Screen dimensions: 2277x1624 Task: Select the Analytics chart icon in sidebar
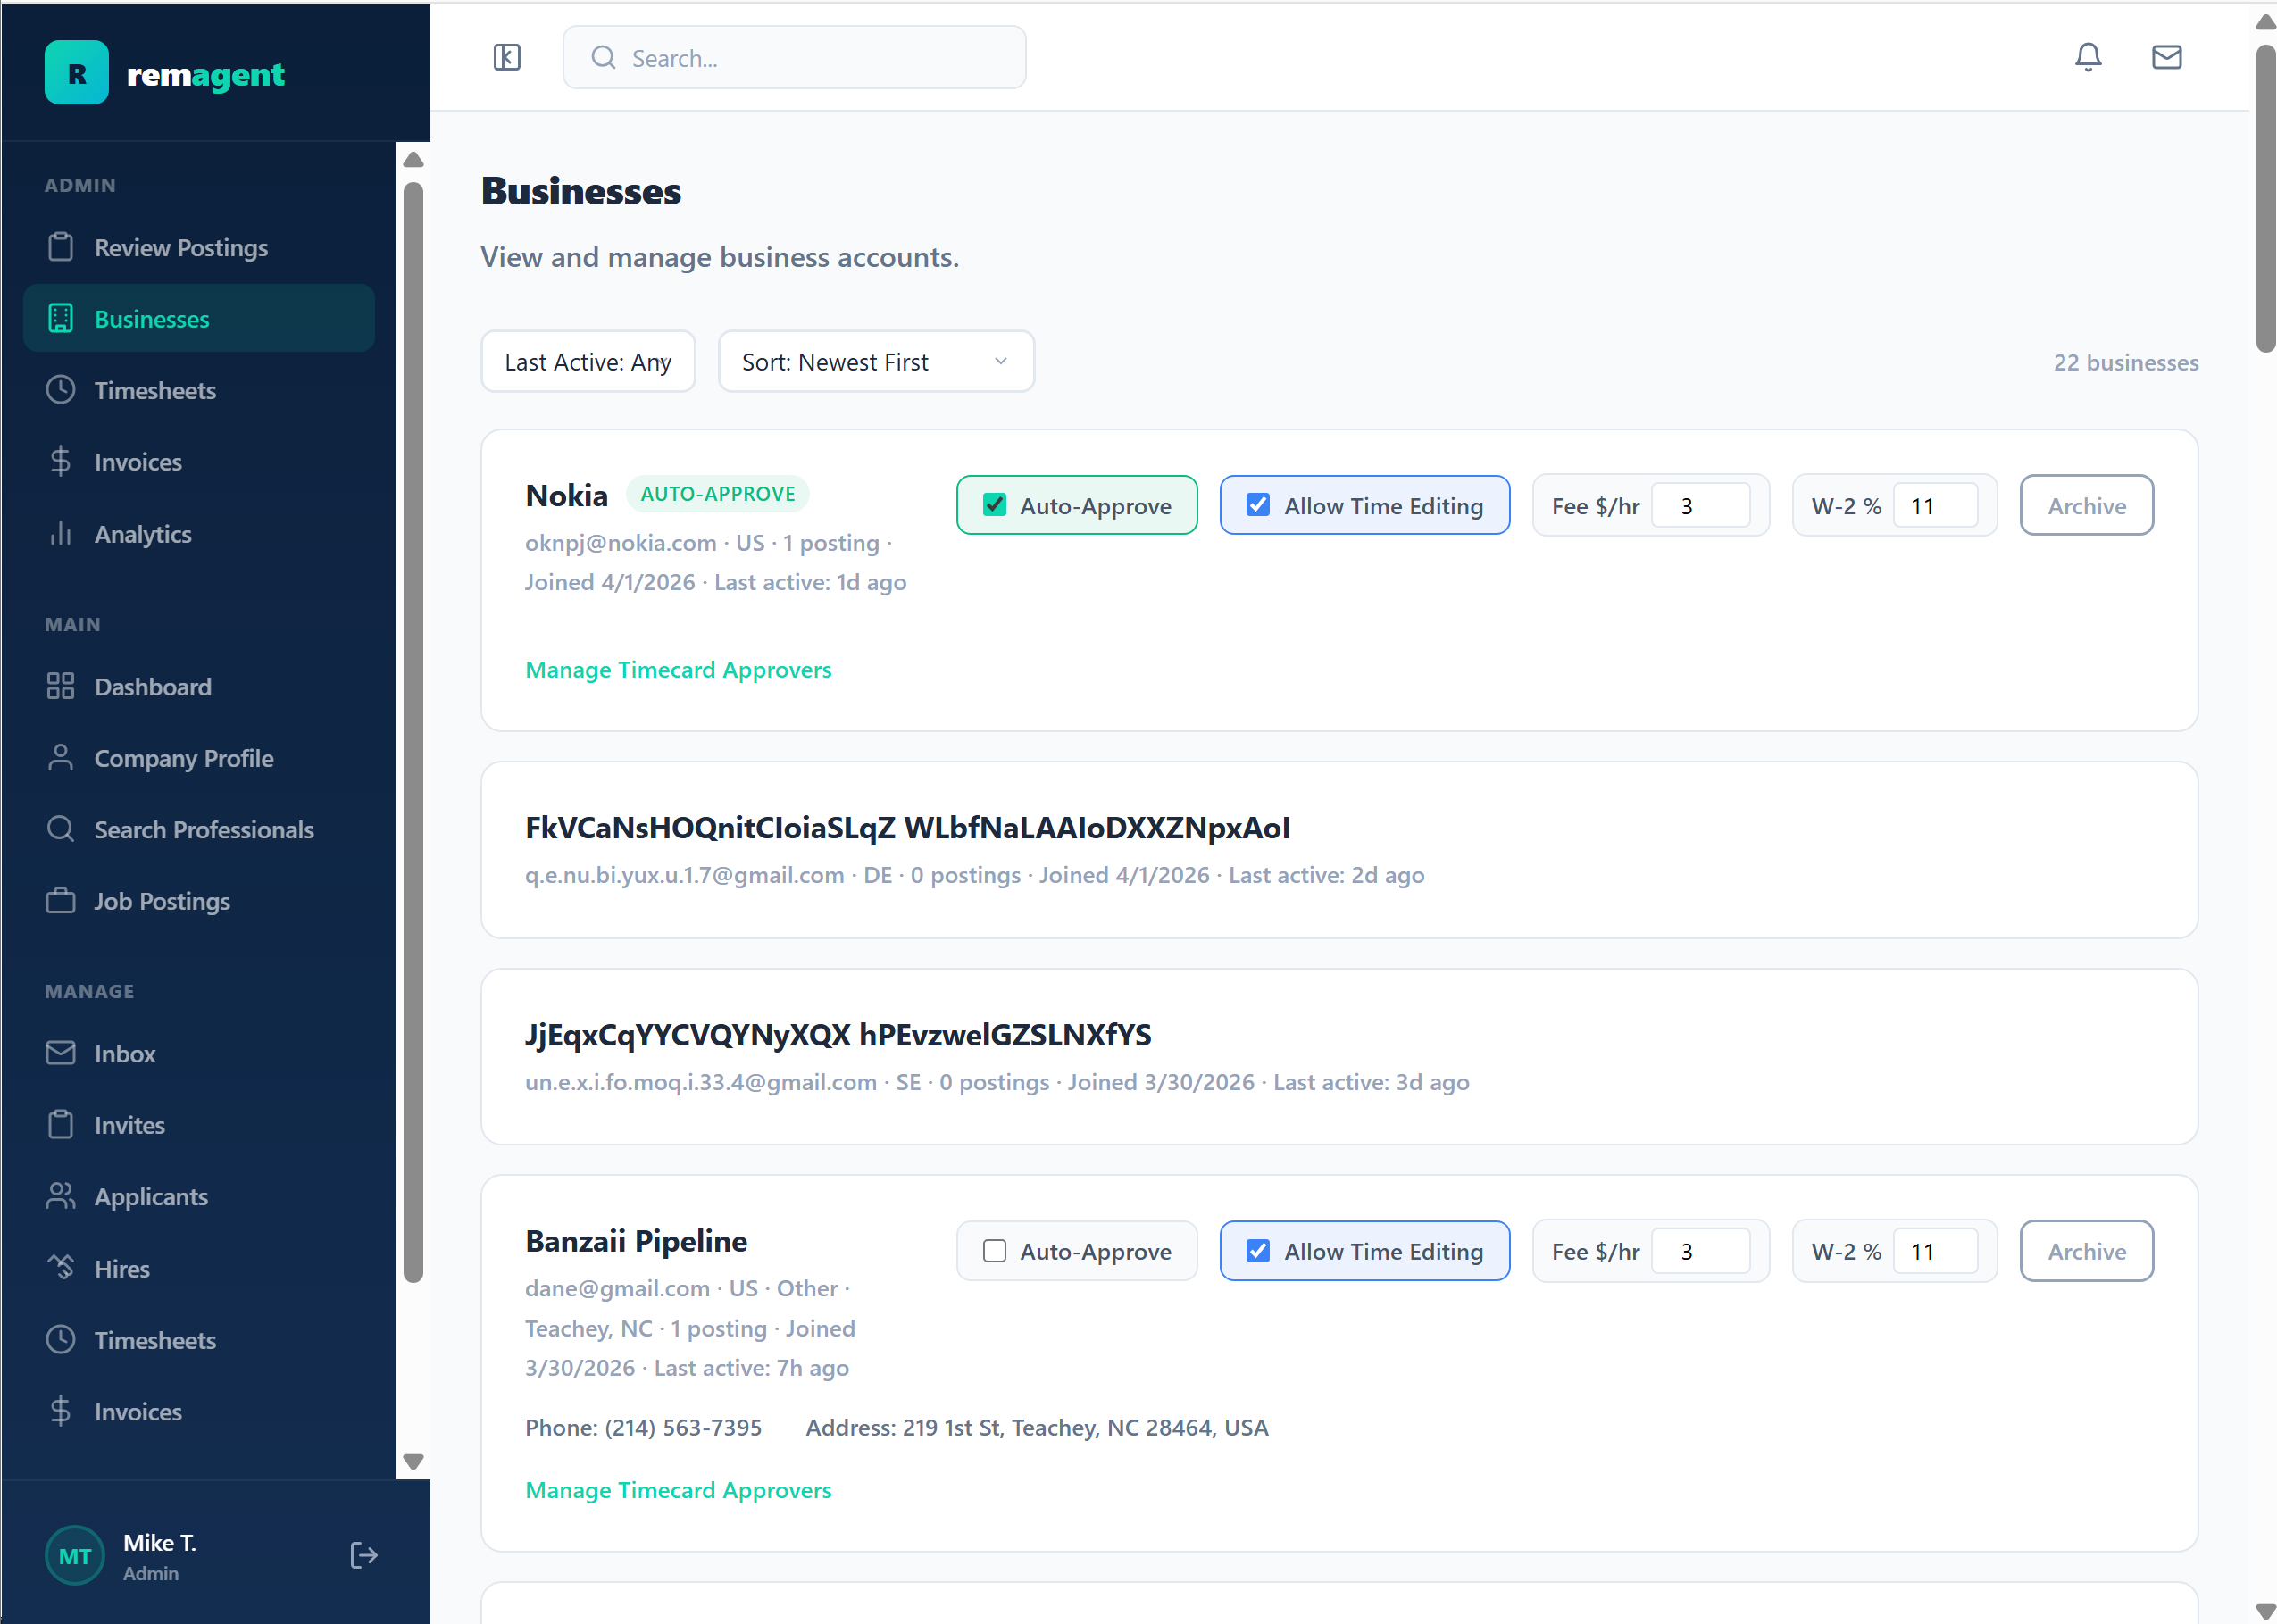pyautogui.click(x=61, y=534)
